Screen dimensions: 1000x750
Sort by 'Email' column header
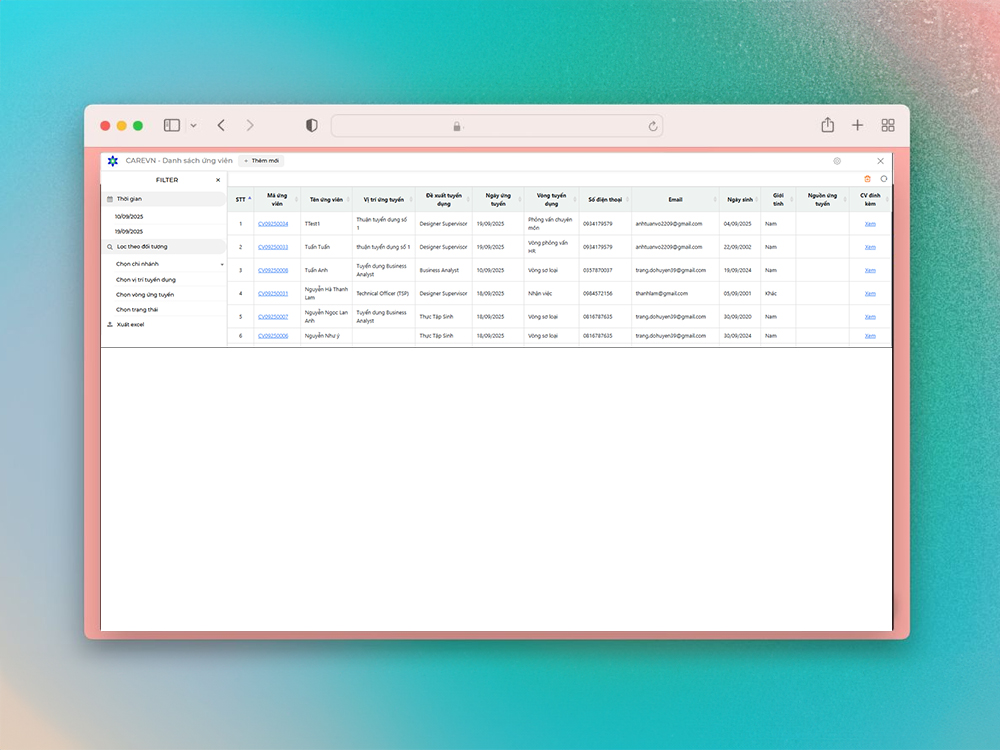(675, 199)
